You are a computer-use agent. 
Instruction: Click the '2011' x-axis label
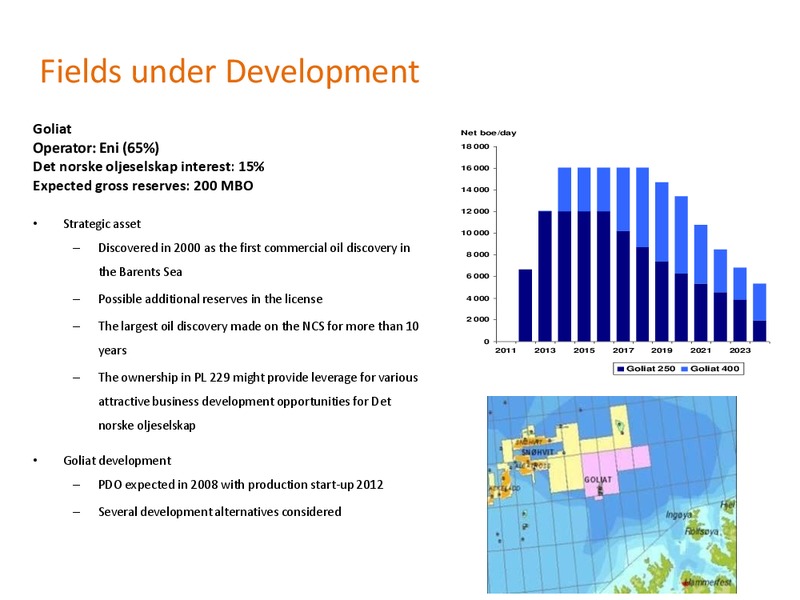tap(506, 351)
